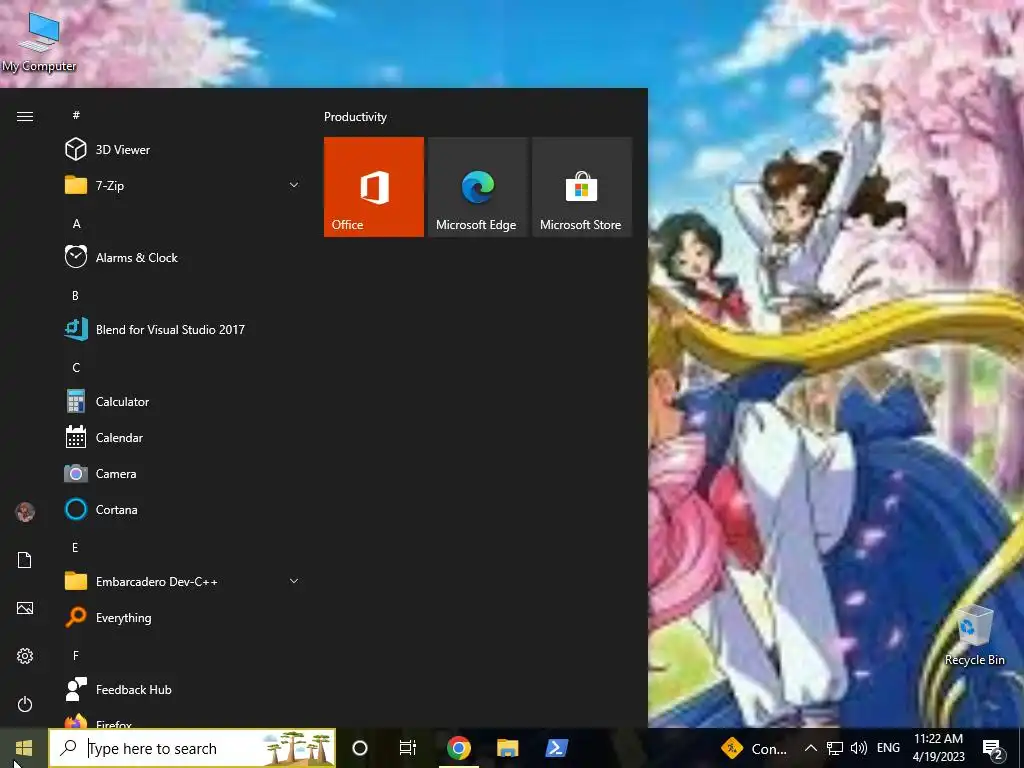The image size is (1024, 768).
Task: Open the Action Center notifications
Action: (x=993, y=749)
